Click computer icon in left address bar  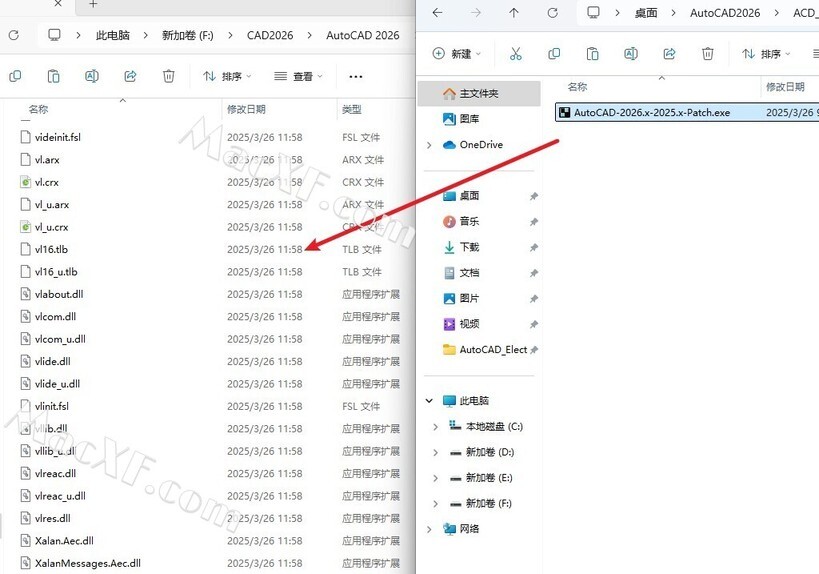(x=54, y=35)
